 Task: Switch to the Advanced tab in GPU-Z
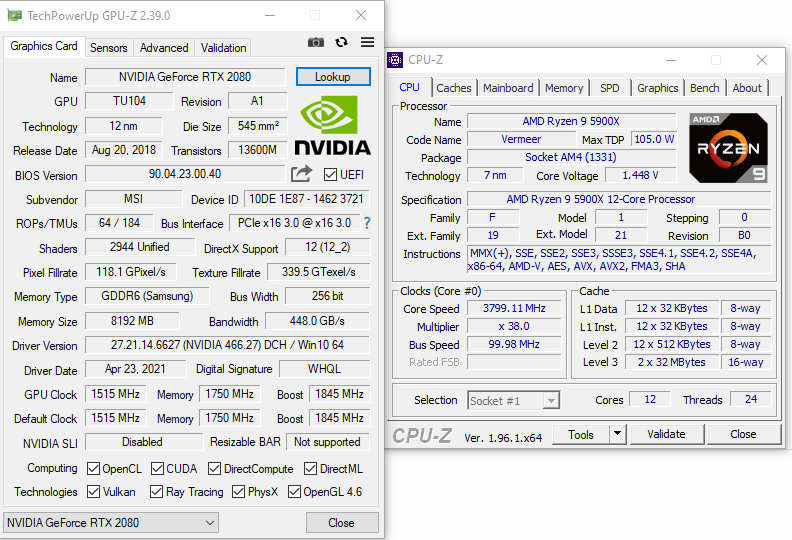coord(164,48)
